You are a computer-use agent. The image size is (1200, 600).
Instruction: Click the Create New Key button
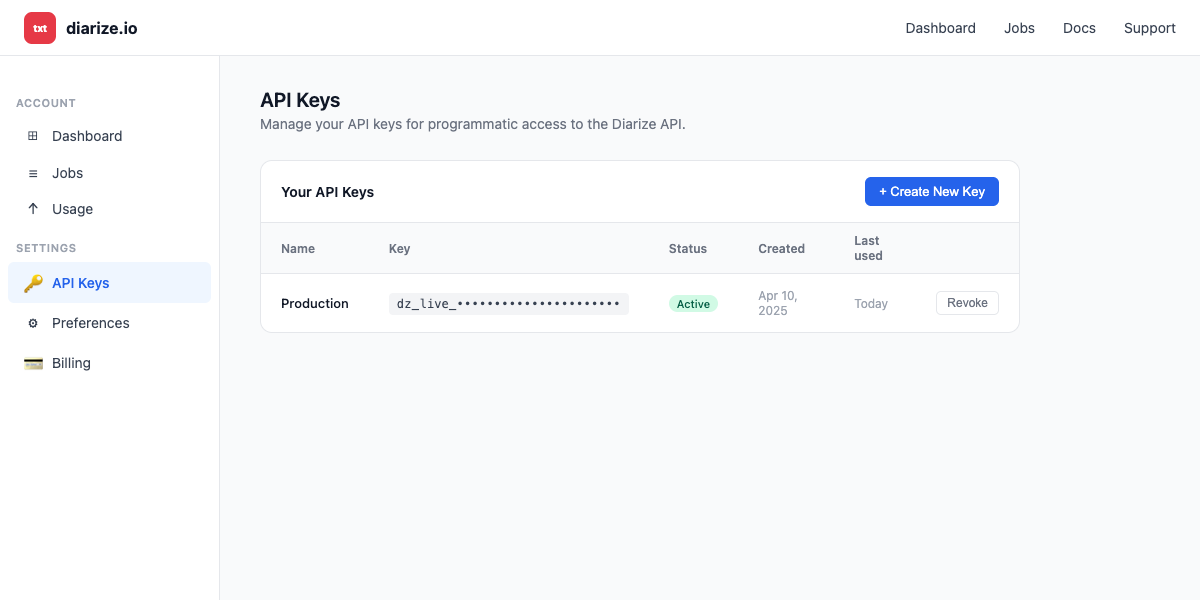[x=931, y=190]
